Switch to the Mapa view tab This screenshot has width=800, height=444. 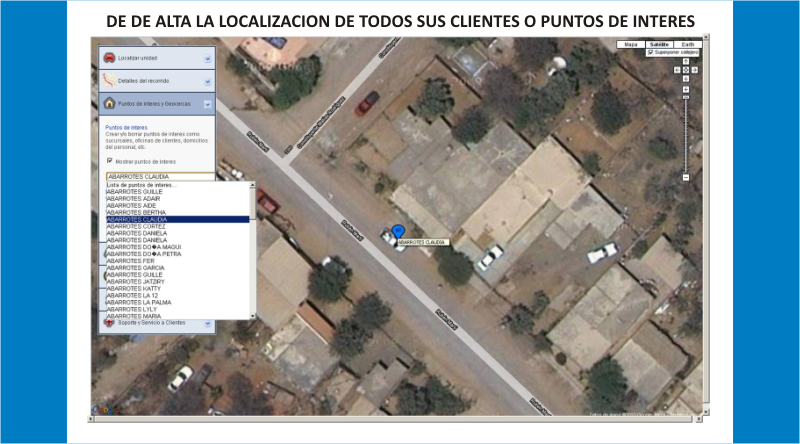(630, 45)
